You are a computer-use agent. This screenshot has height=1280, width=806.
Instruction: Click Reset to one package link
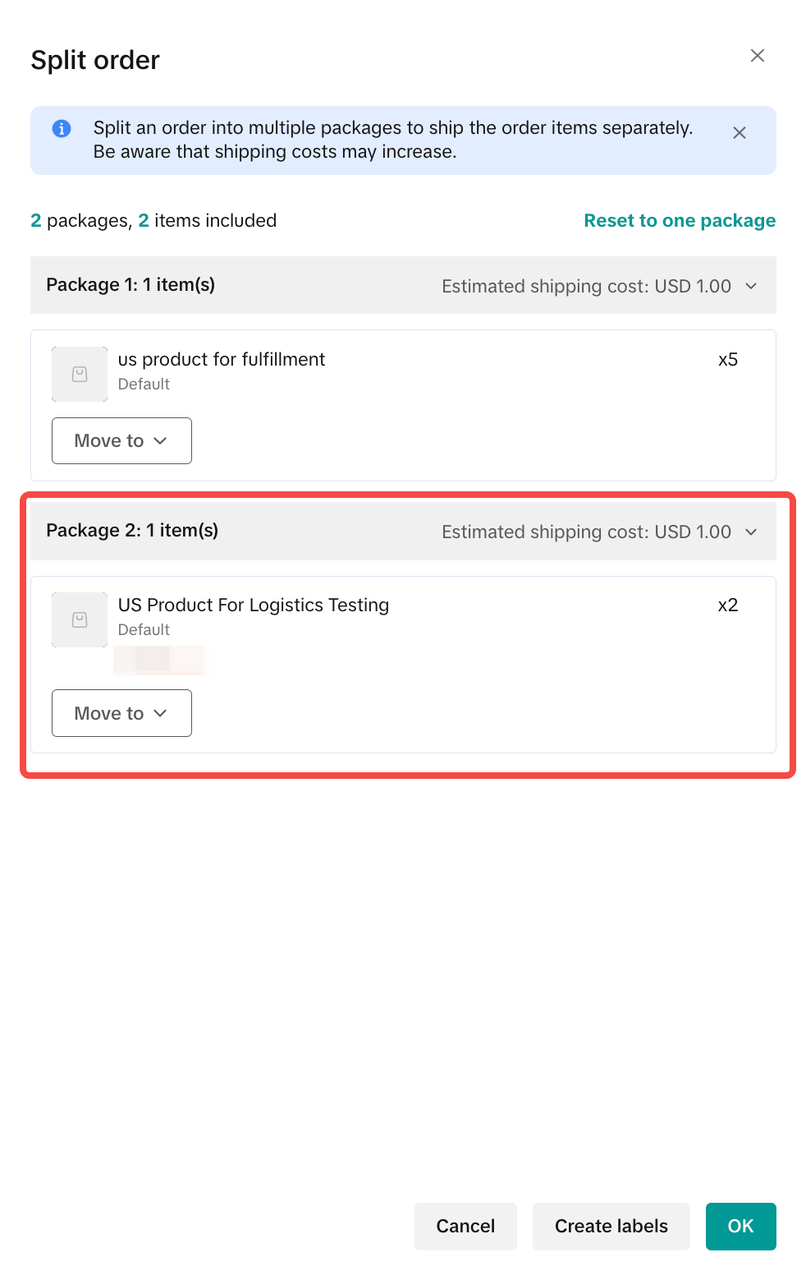click(x=679, y=221)
